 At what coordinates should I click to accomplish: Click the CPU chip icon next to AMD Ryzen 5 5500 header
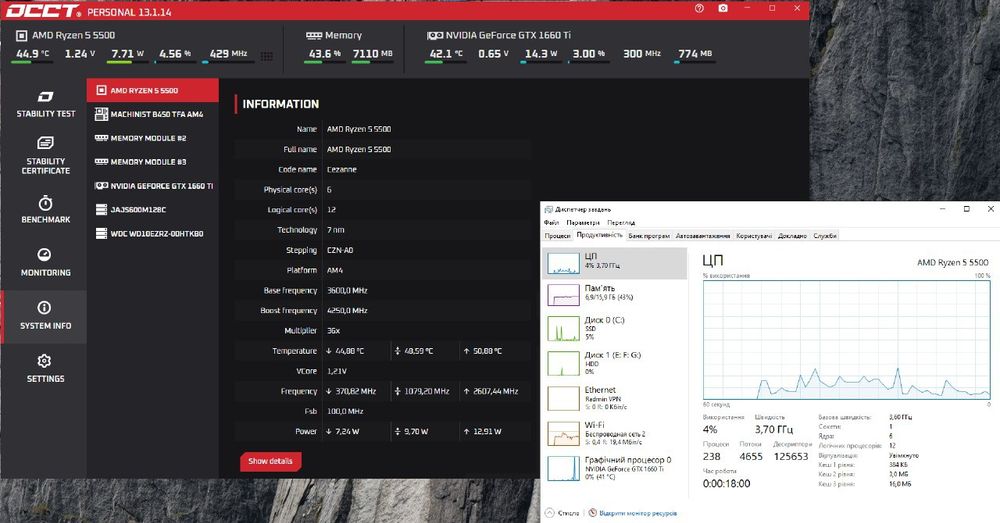(x=22, y=36)
